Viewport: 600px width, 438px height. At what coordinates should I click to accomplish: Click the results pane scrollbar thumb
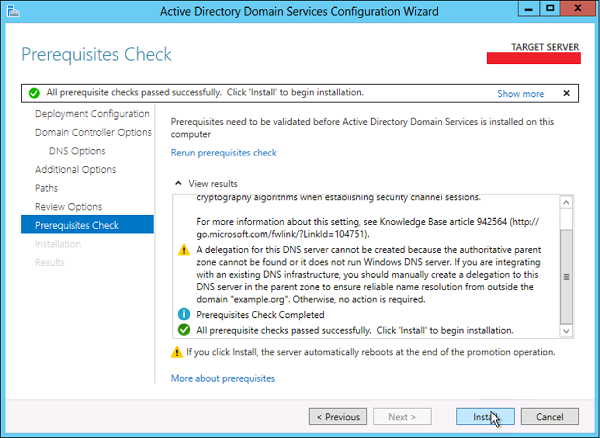(566, 277)
